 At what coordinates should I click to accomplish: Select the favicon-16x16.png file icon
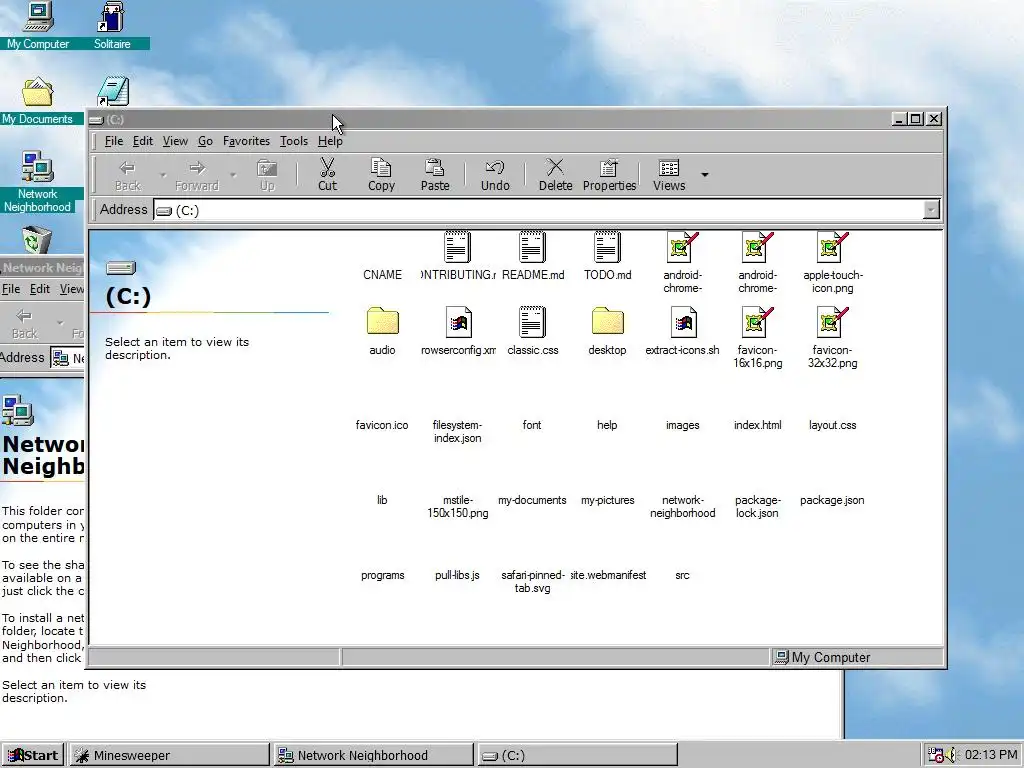(x=758, y=321)
